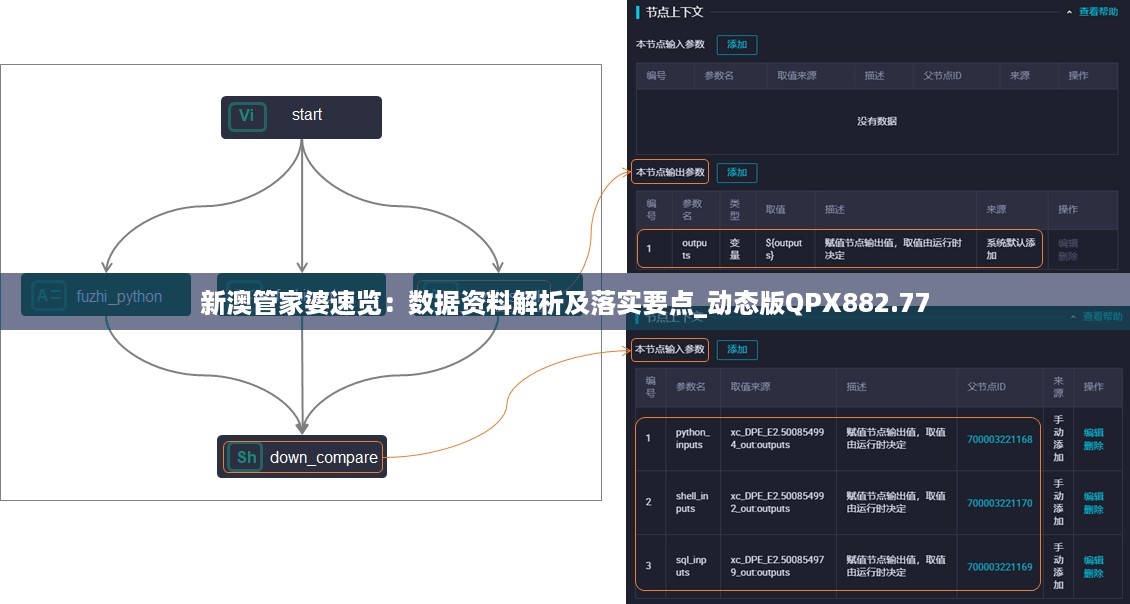Select the fuzhi_python node
The height and width of the screenshot is (604, 1130).
point(106,295)
